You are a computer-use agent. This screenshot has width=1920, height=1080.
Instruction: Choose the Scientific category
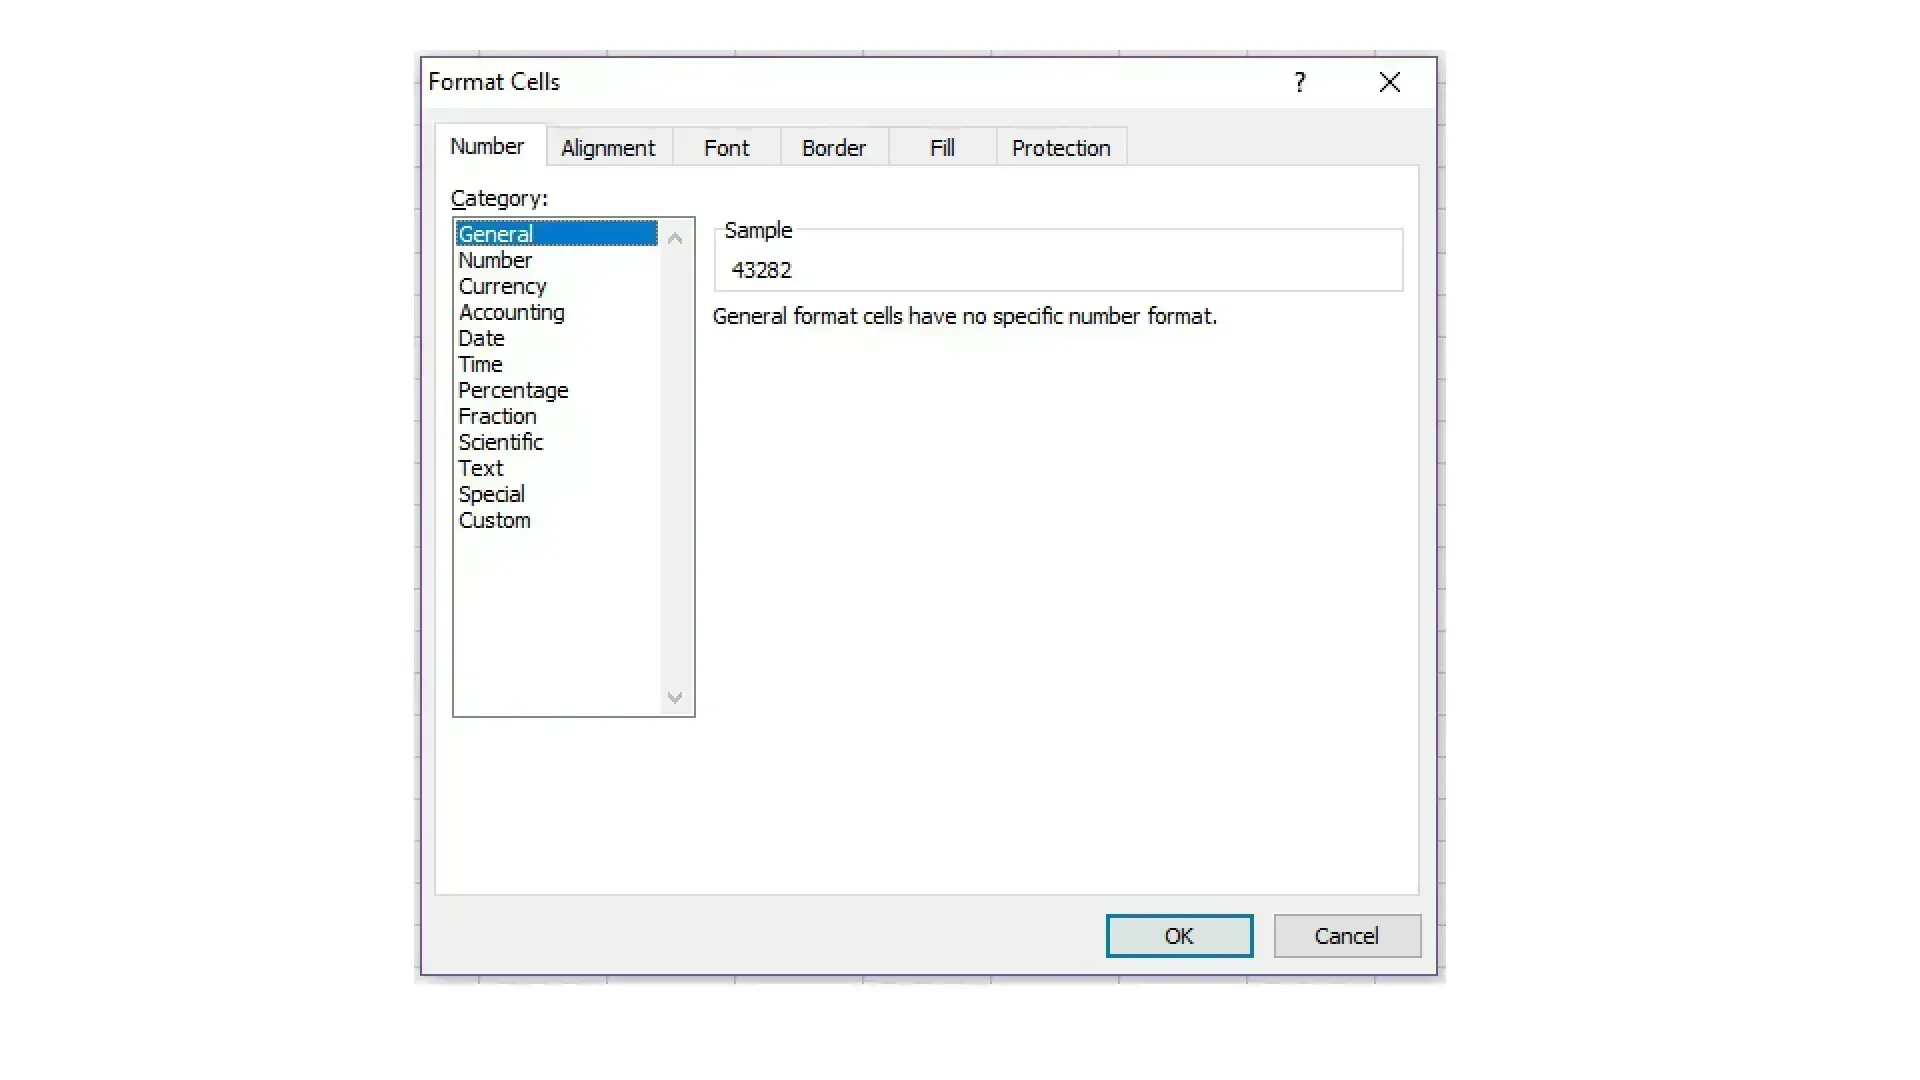click(500, 442)
